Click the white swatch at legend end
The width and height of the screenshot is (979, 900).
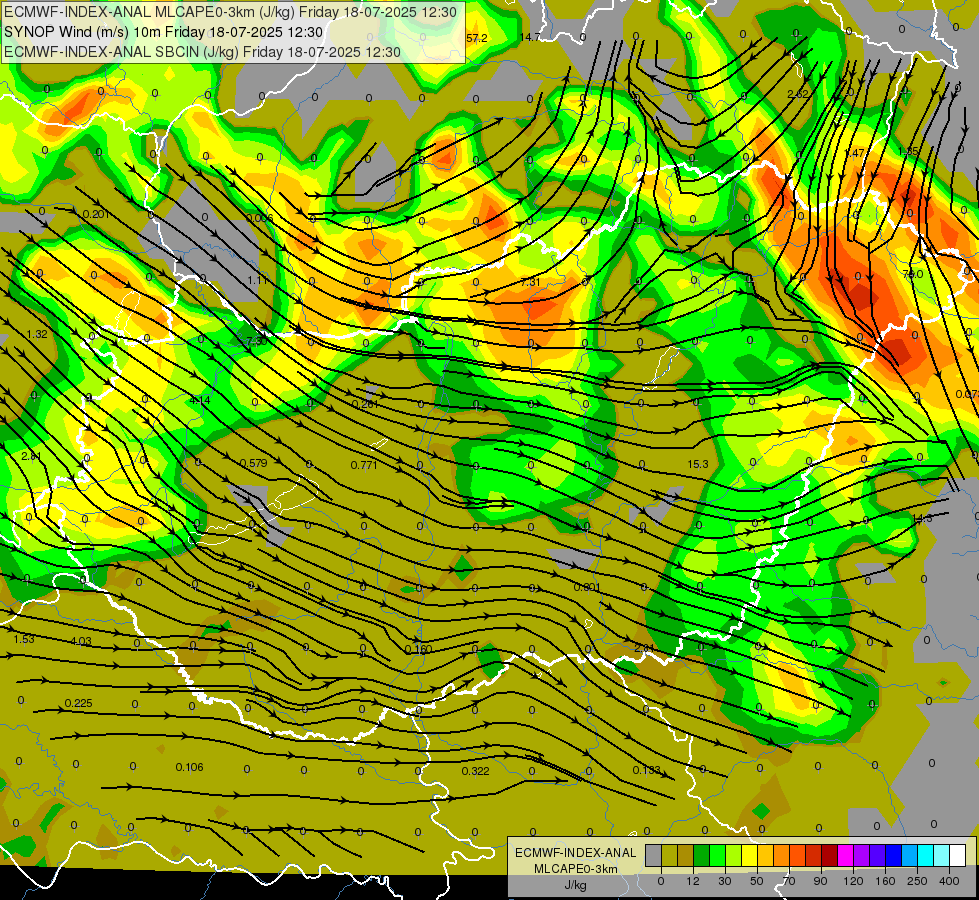point(958,855)
